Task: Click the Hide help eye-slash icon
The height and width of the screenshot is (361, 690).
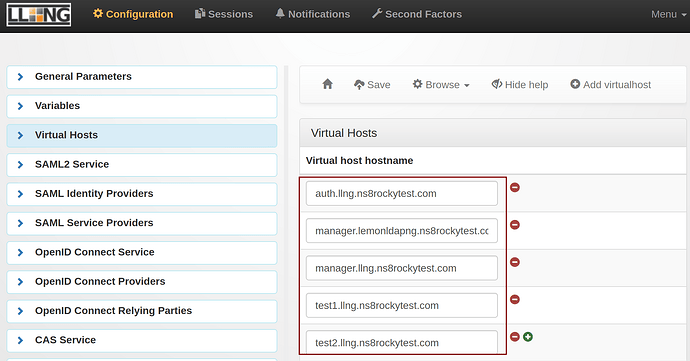Action: click(497, 84)
